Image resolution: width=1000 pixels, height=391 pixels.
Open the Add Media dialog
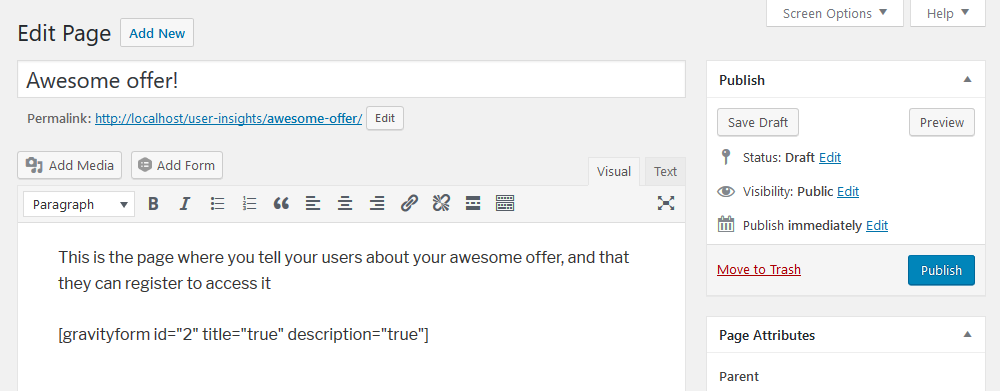click(69, 165)
